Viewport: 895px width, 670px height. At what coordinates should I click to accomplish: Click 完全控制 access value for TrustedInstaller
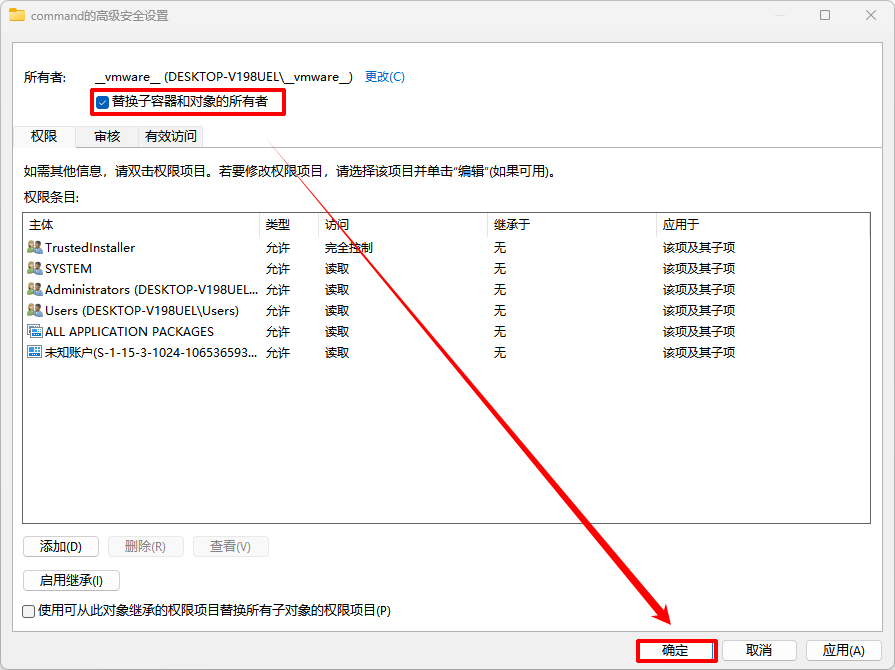349,248
